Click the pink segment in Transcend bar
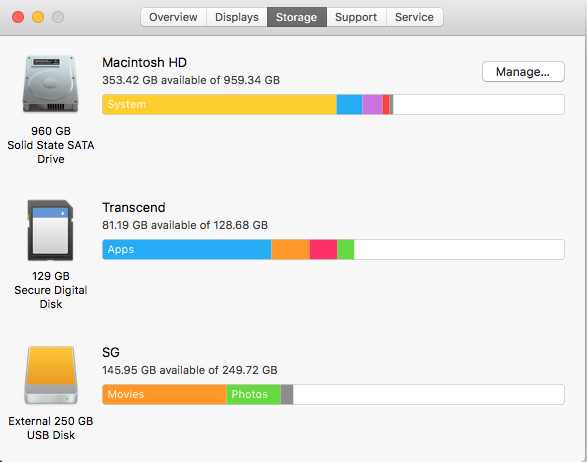This screenshot has height=462, width=587. (x=323, y=249)
